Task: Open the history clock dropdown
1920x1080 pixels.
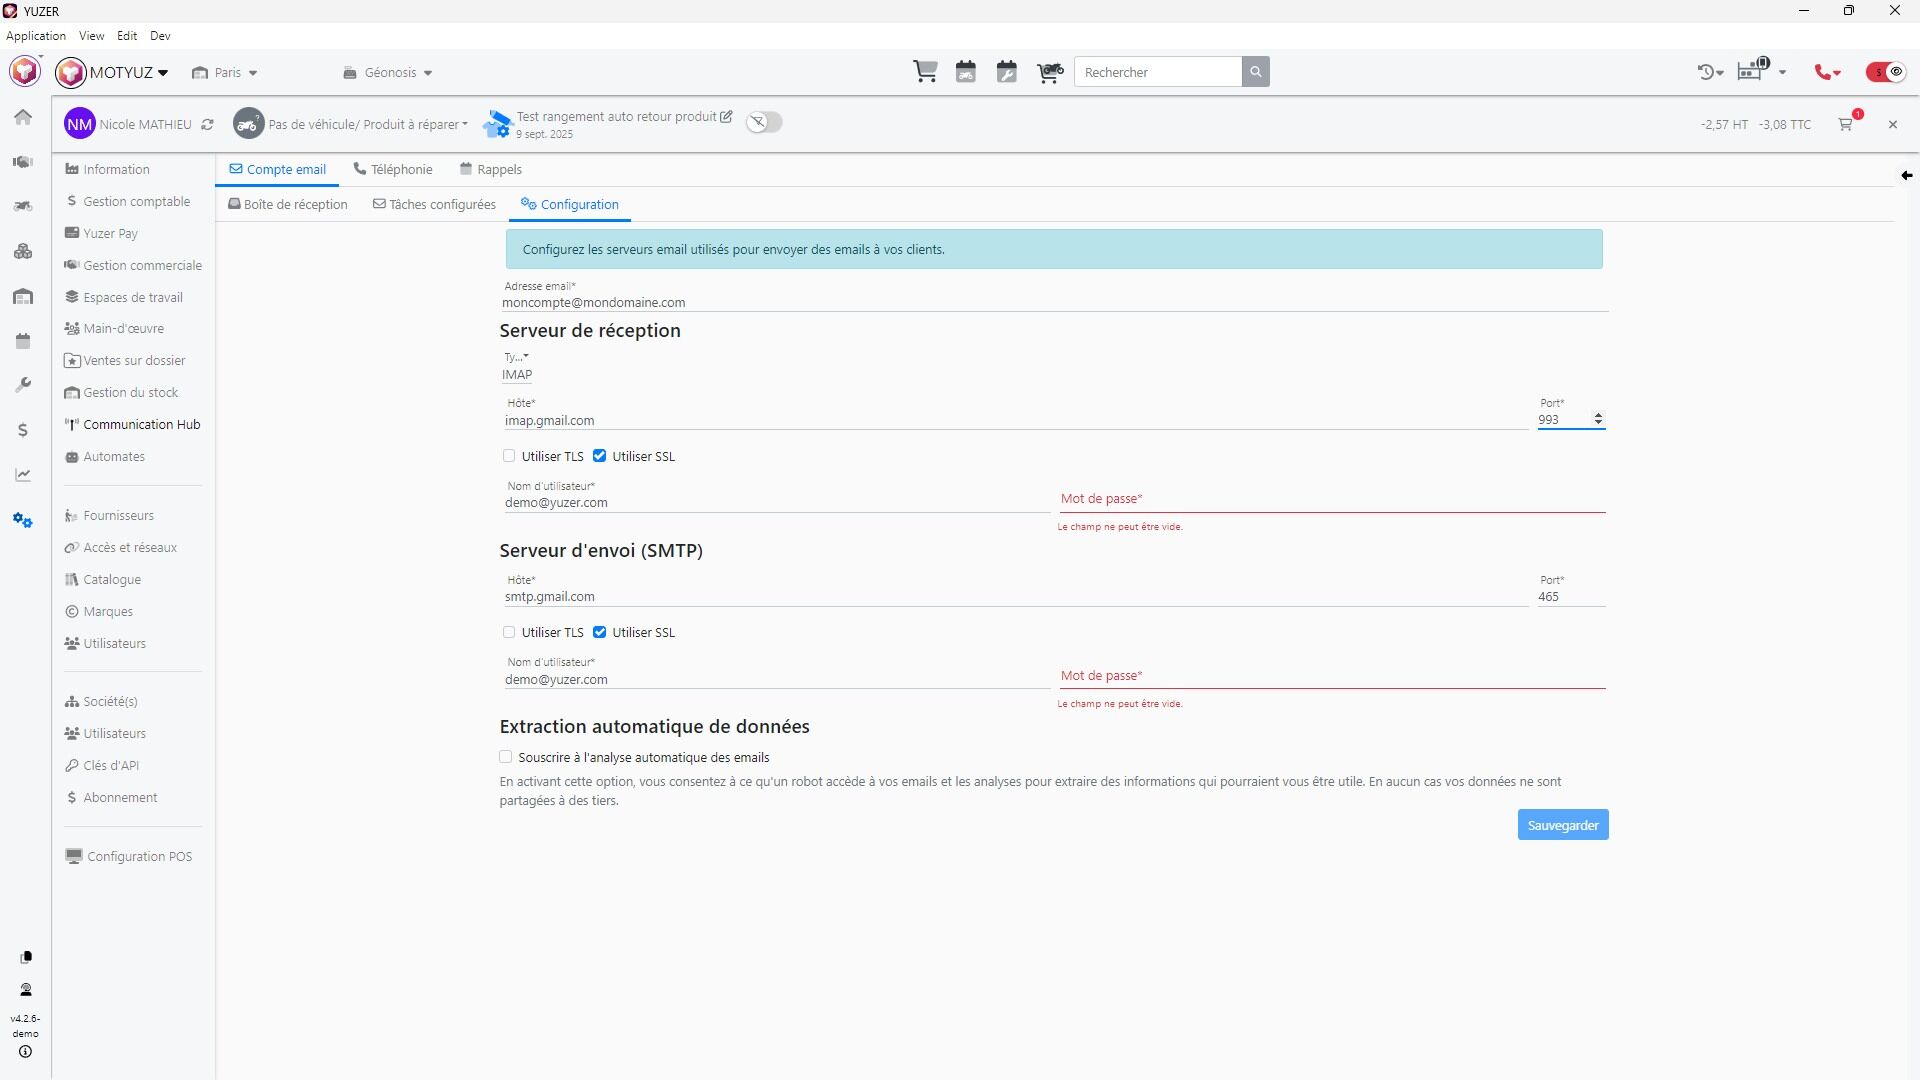Action: tap(1710, 72)
